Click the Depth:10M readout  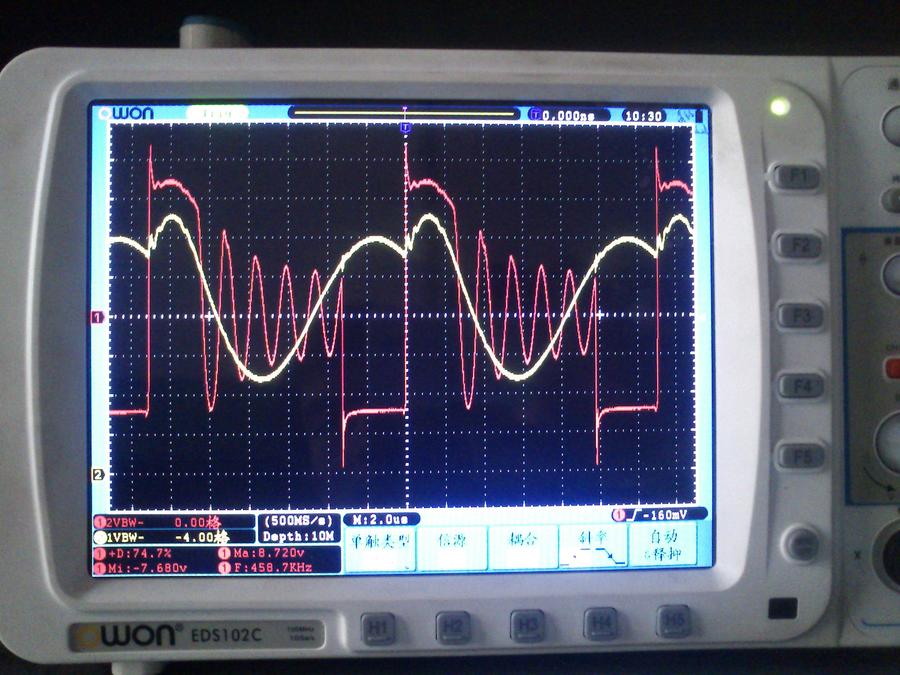point(298,536)
